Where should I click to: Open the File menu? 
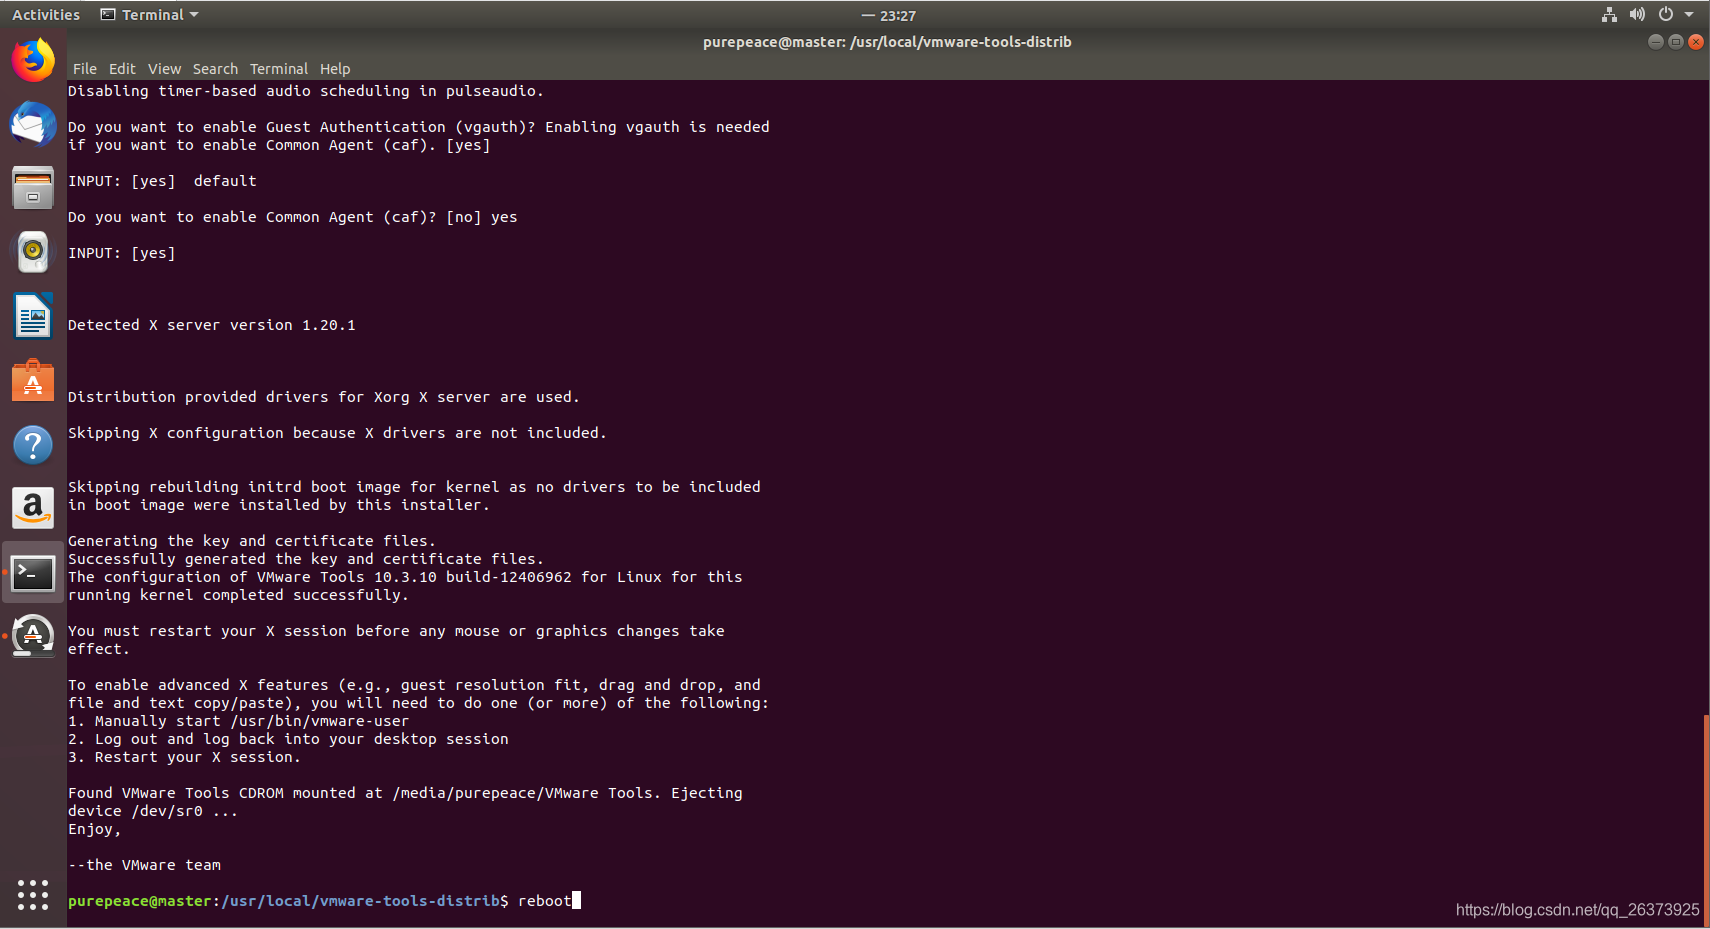85,69
